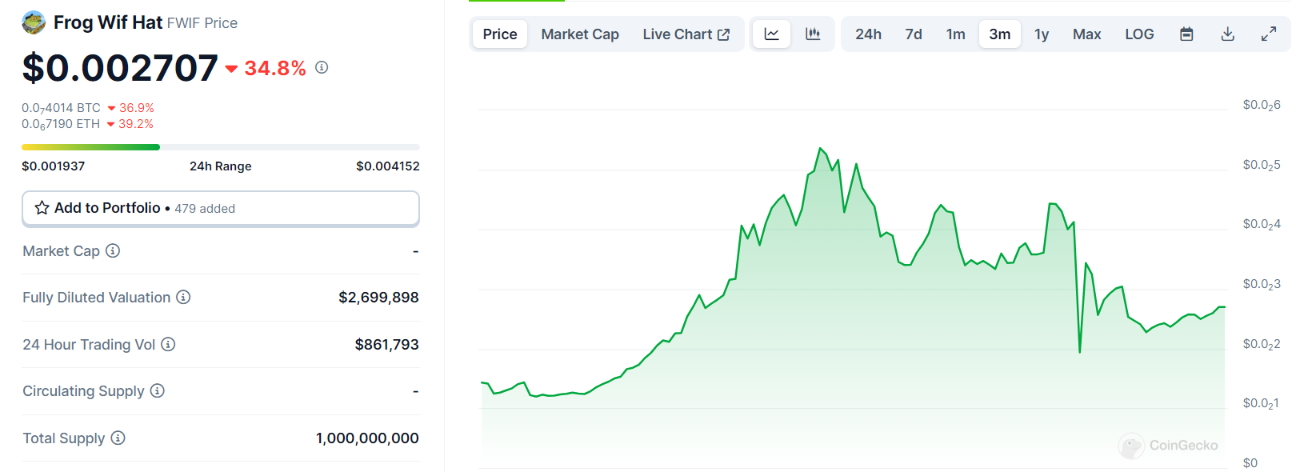Select the Market Cap chart tab

tap(580, 34)
